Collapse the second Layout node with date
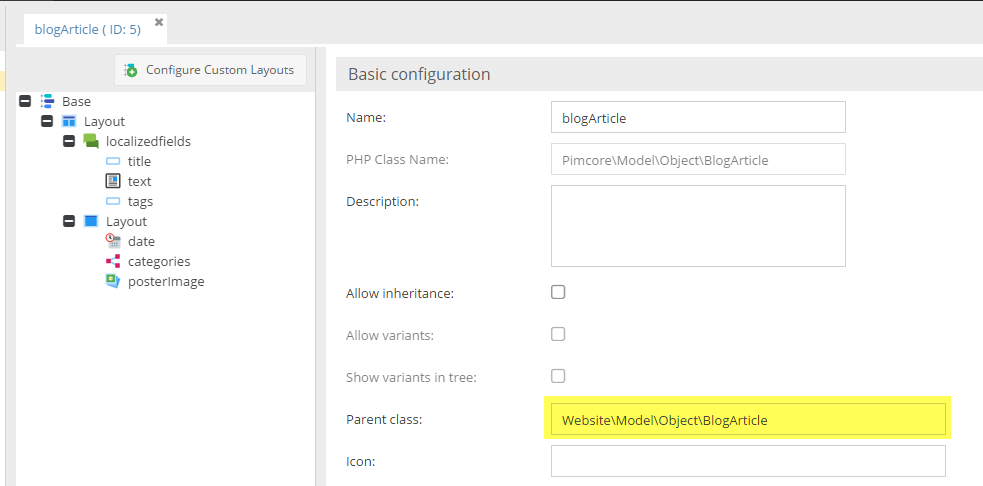The image size is (983, 486). tap(69, 221)
